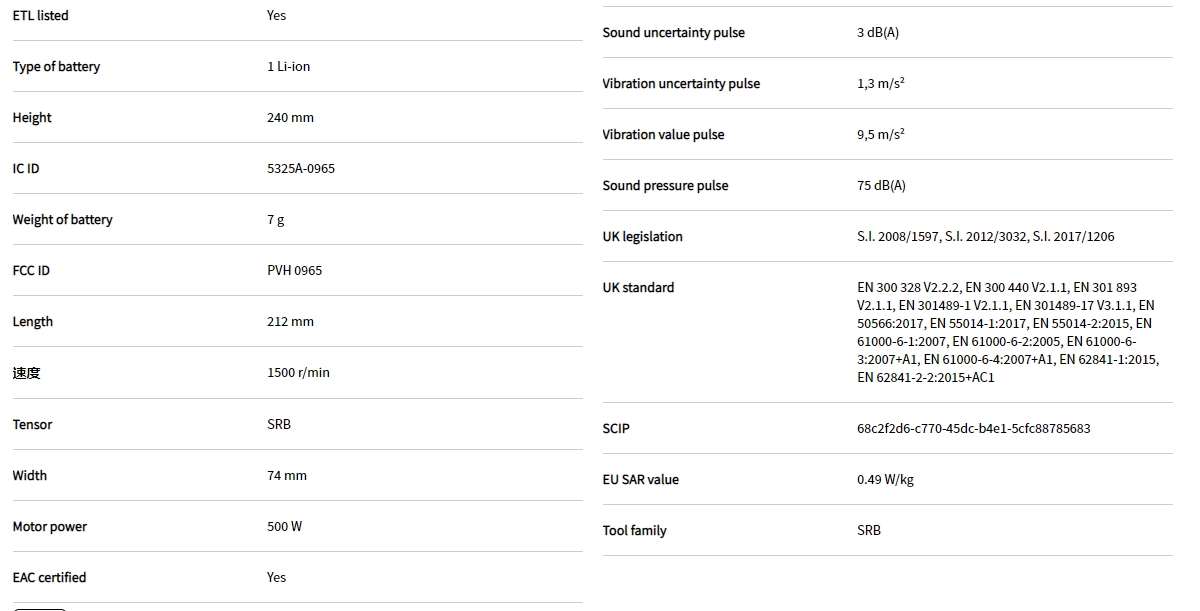Click the Weight of battery label
This screenshot has height=611, width=1200.
click(62, 220)
